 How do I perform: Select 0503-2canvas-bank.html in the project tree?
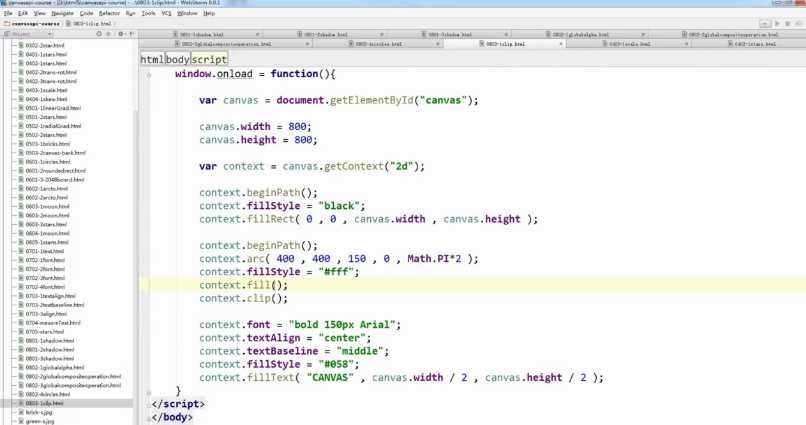coord(56,153)
